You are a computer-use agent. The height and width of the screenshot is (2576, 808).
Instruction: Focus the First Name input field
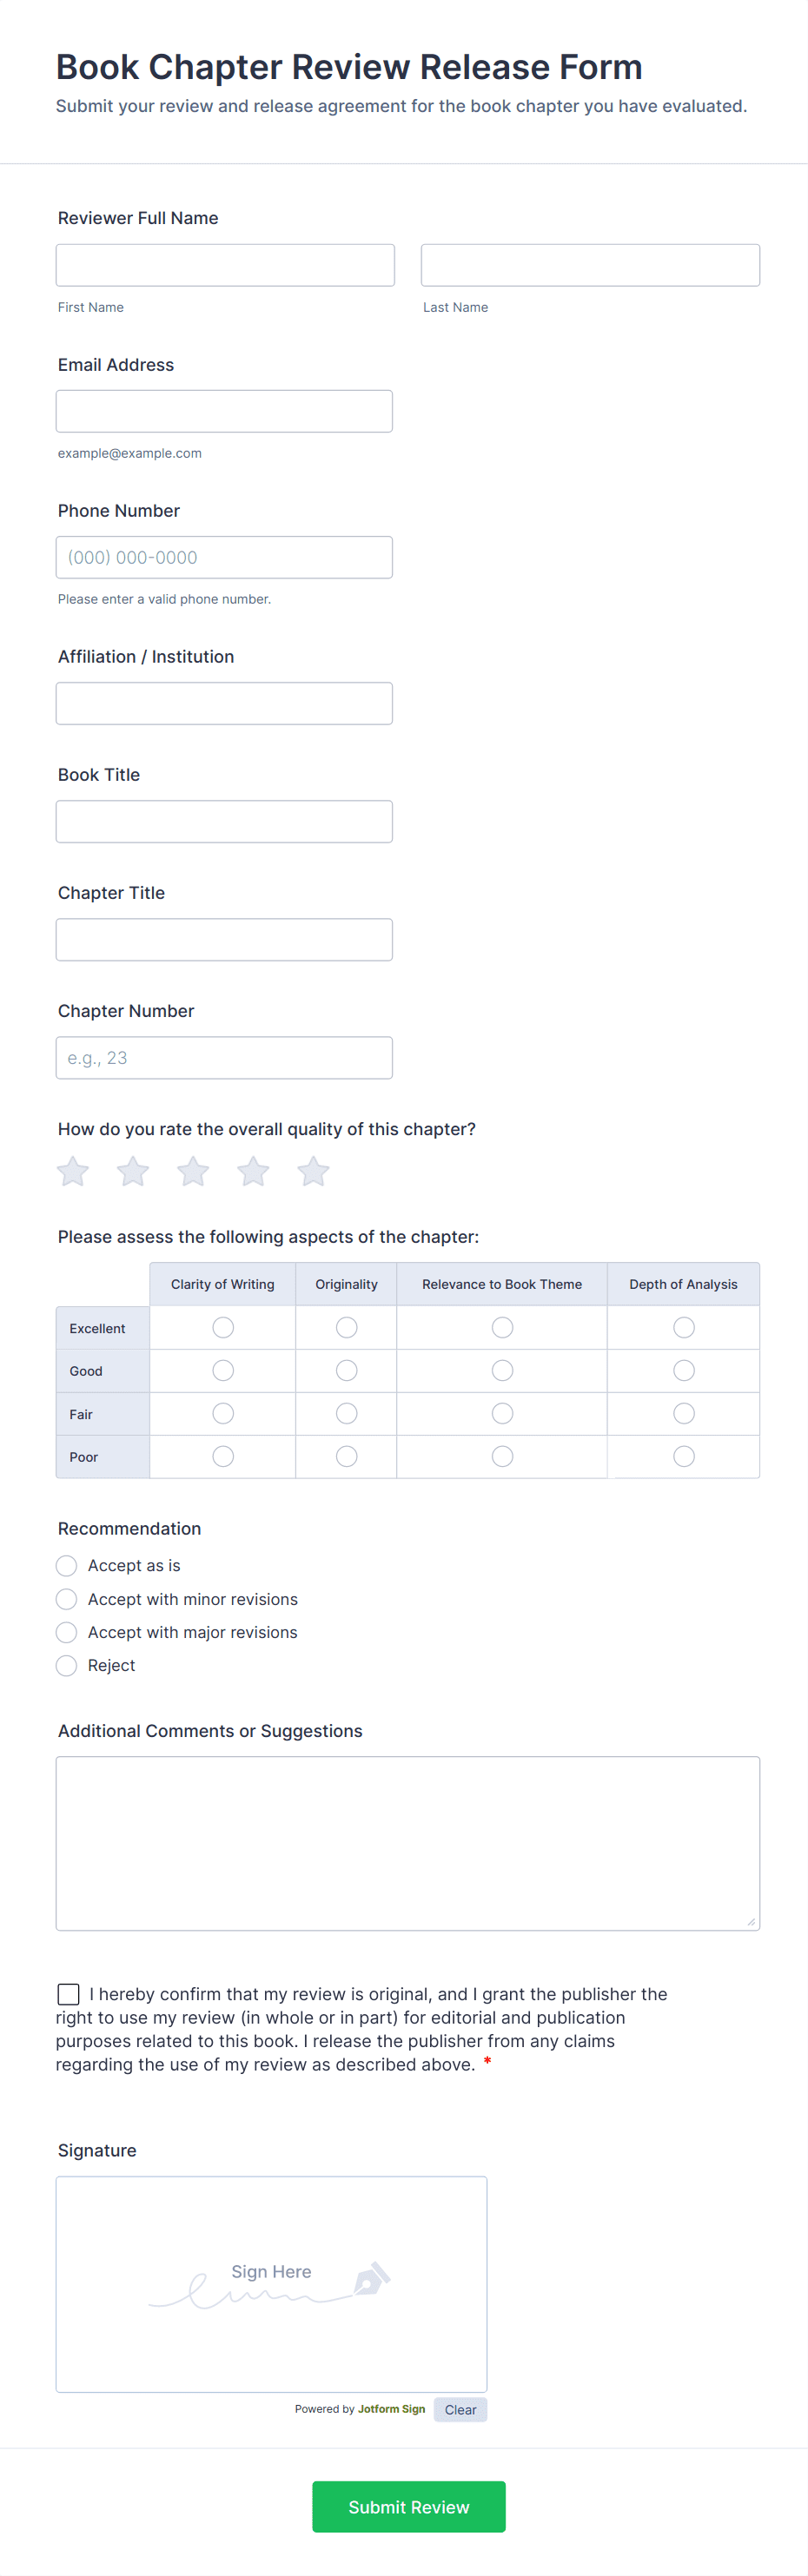click(225, 265)
